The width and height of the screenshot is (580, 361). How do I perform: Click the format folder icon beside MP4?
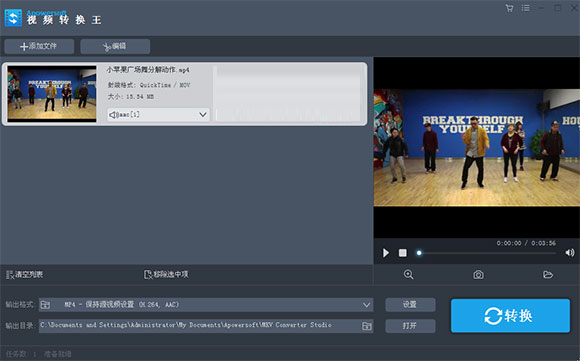click(x=45, y=305)
